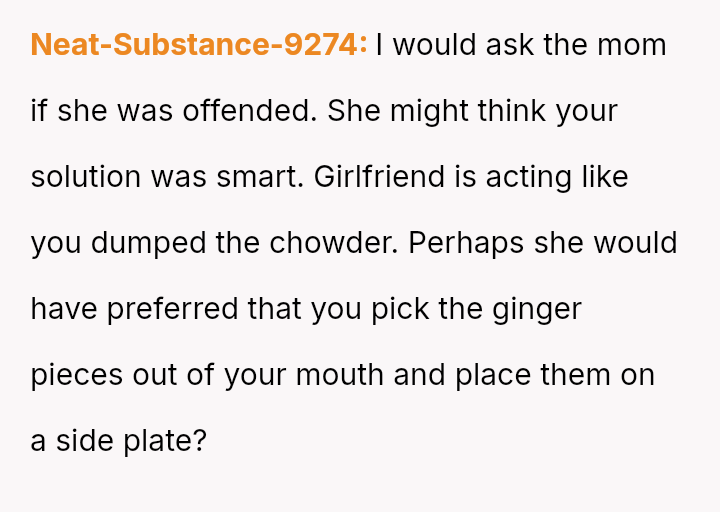Click the word "pick" in the comment
This screenshot has width=720, height=512.
400,309
